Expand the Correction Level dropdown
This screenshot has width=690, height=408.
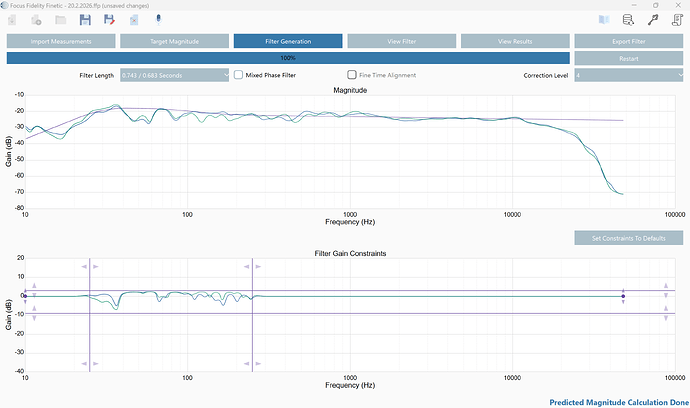click(628, 75)
